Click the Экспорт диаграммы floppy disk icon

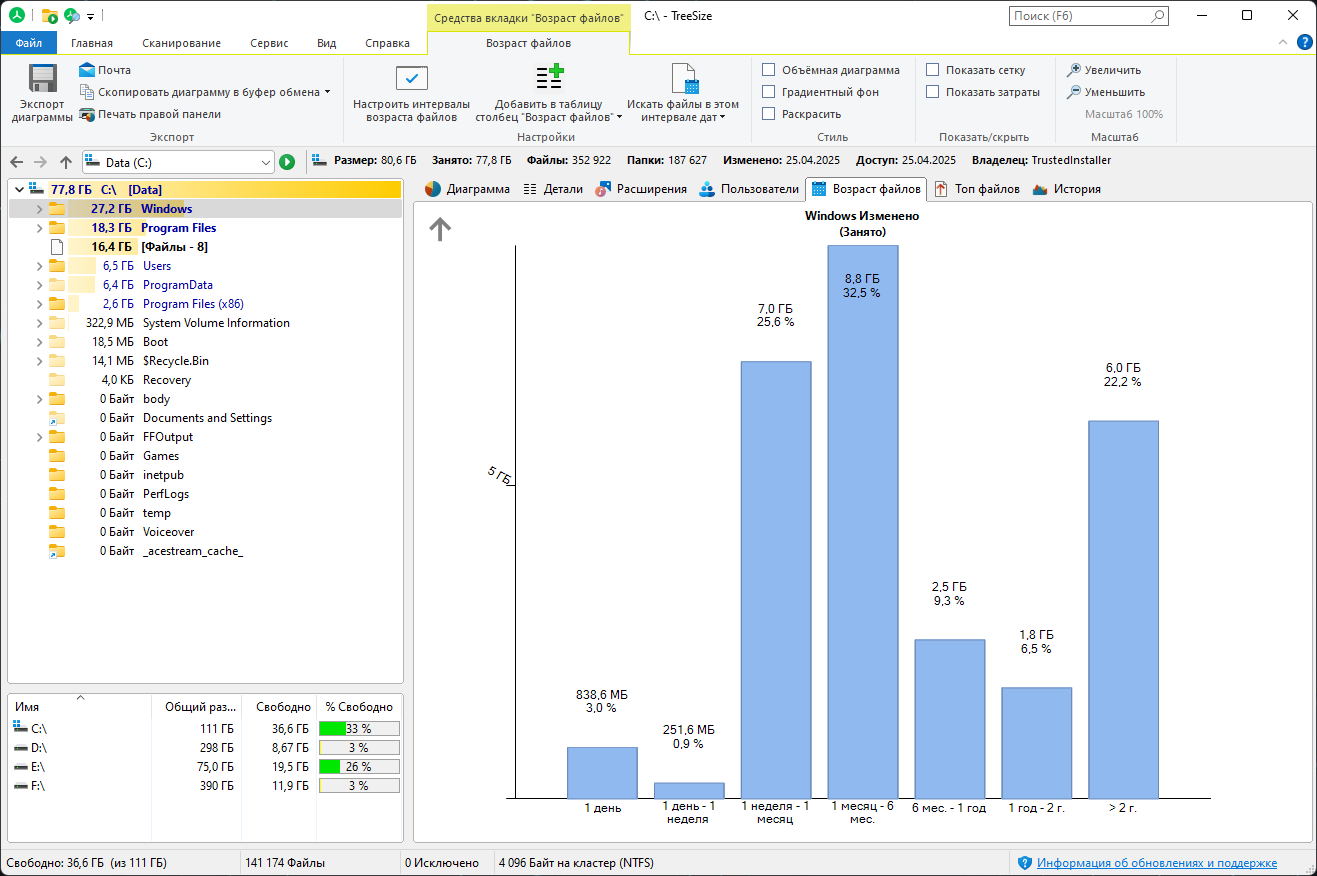(42, 79)
